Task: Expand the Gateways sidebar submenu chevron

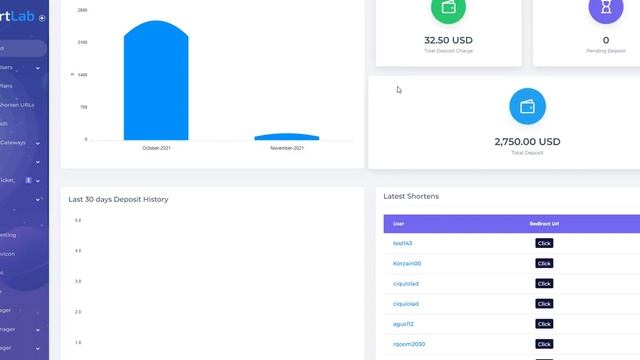Action: pyautogui.click(x=38, y=143)
